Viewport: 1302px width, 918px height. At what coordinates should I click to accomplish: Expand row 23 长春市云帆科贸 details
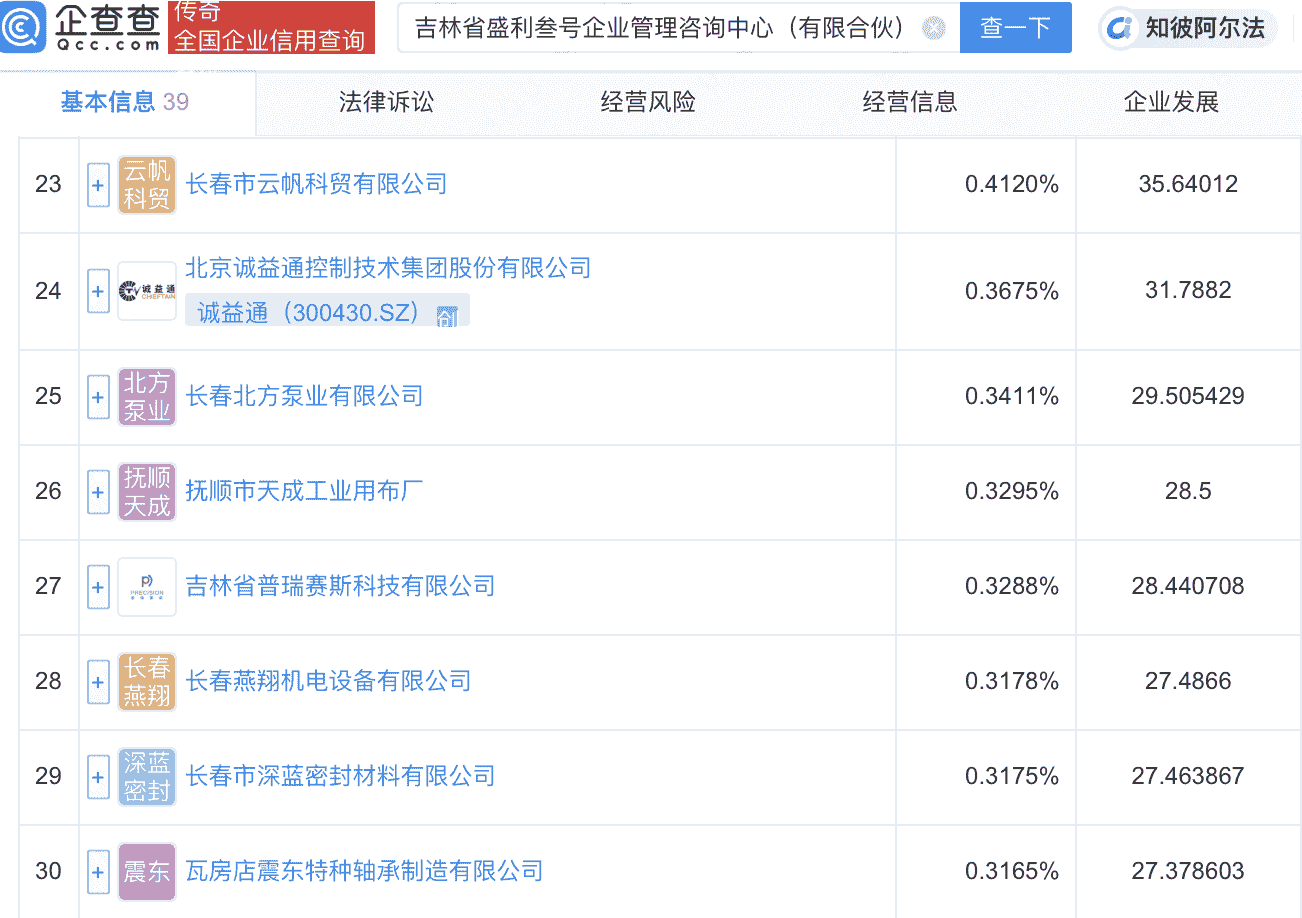(x=98, y=185)
